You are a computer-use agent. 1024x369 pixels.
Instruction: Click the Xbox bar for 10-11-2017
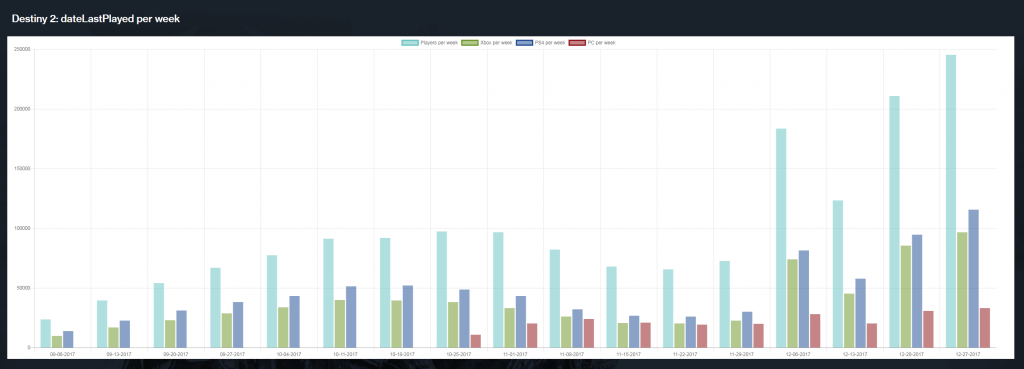[x=340, y=324]
